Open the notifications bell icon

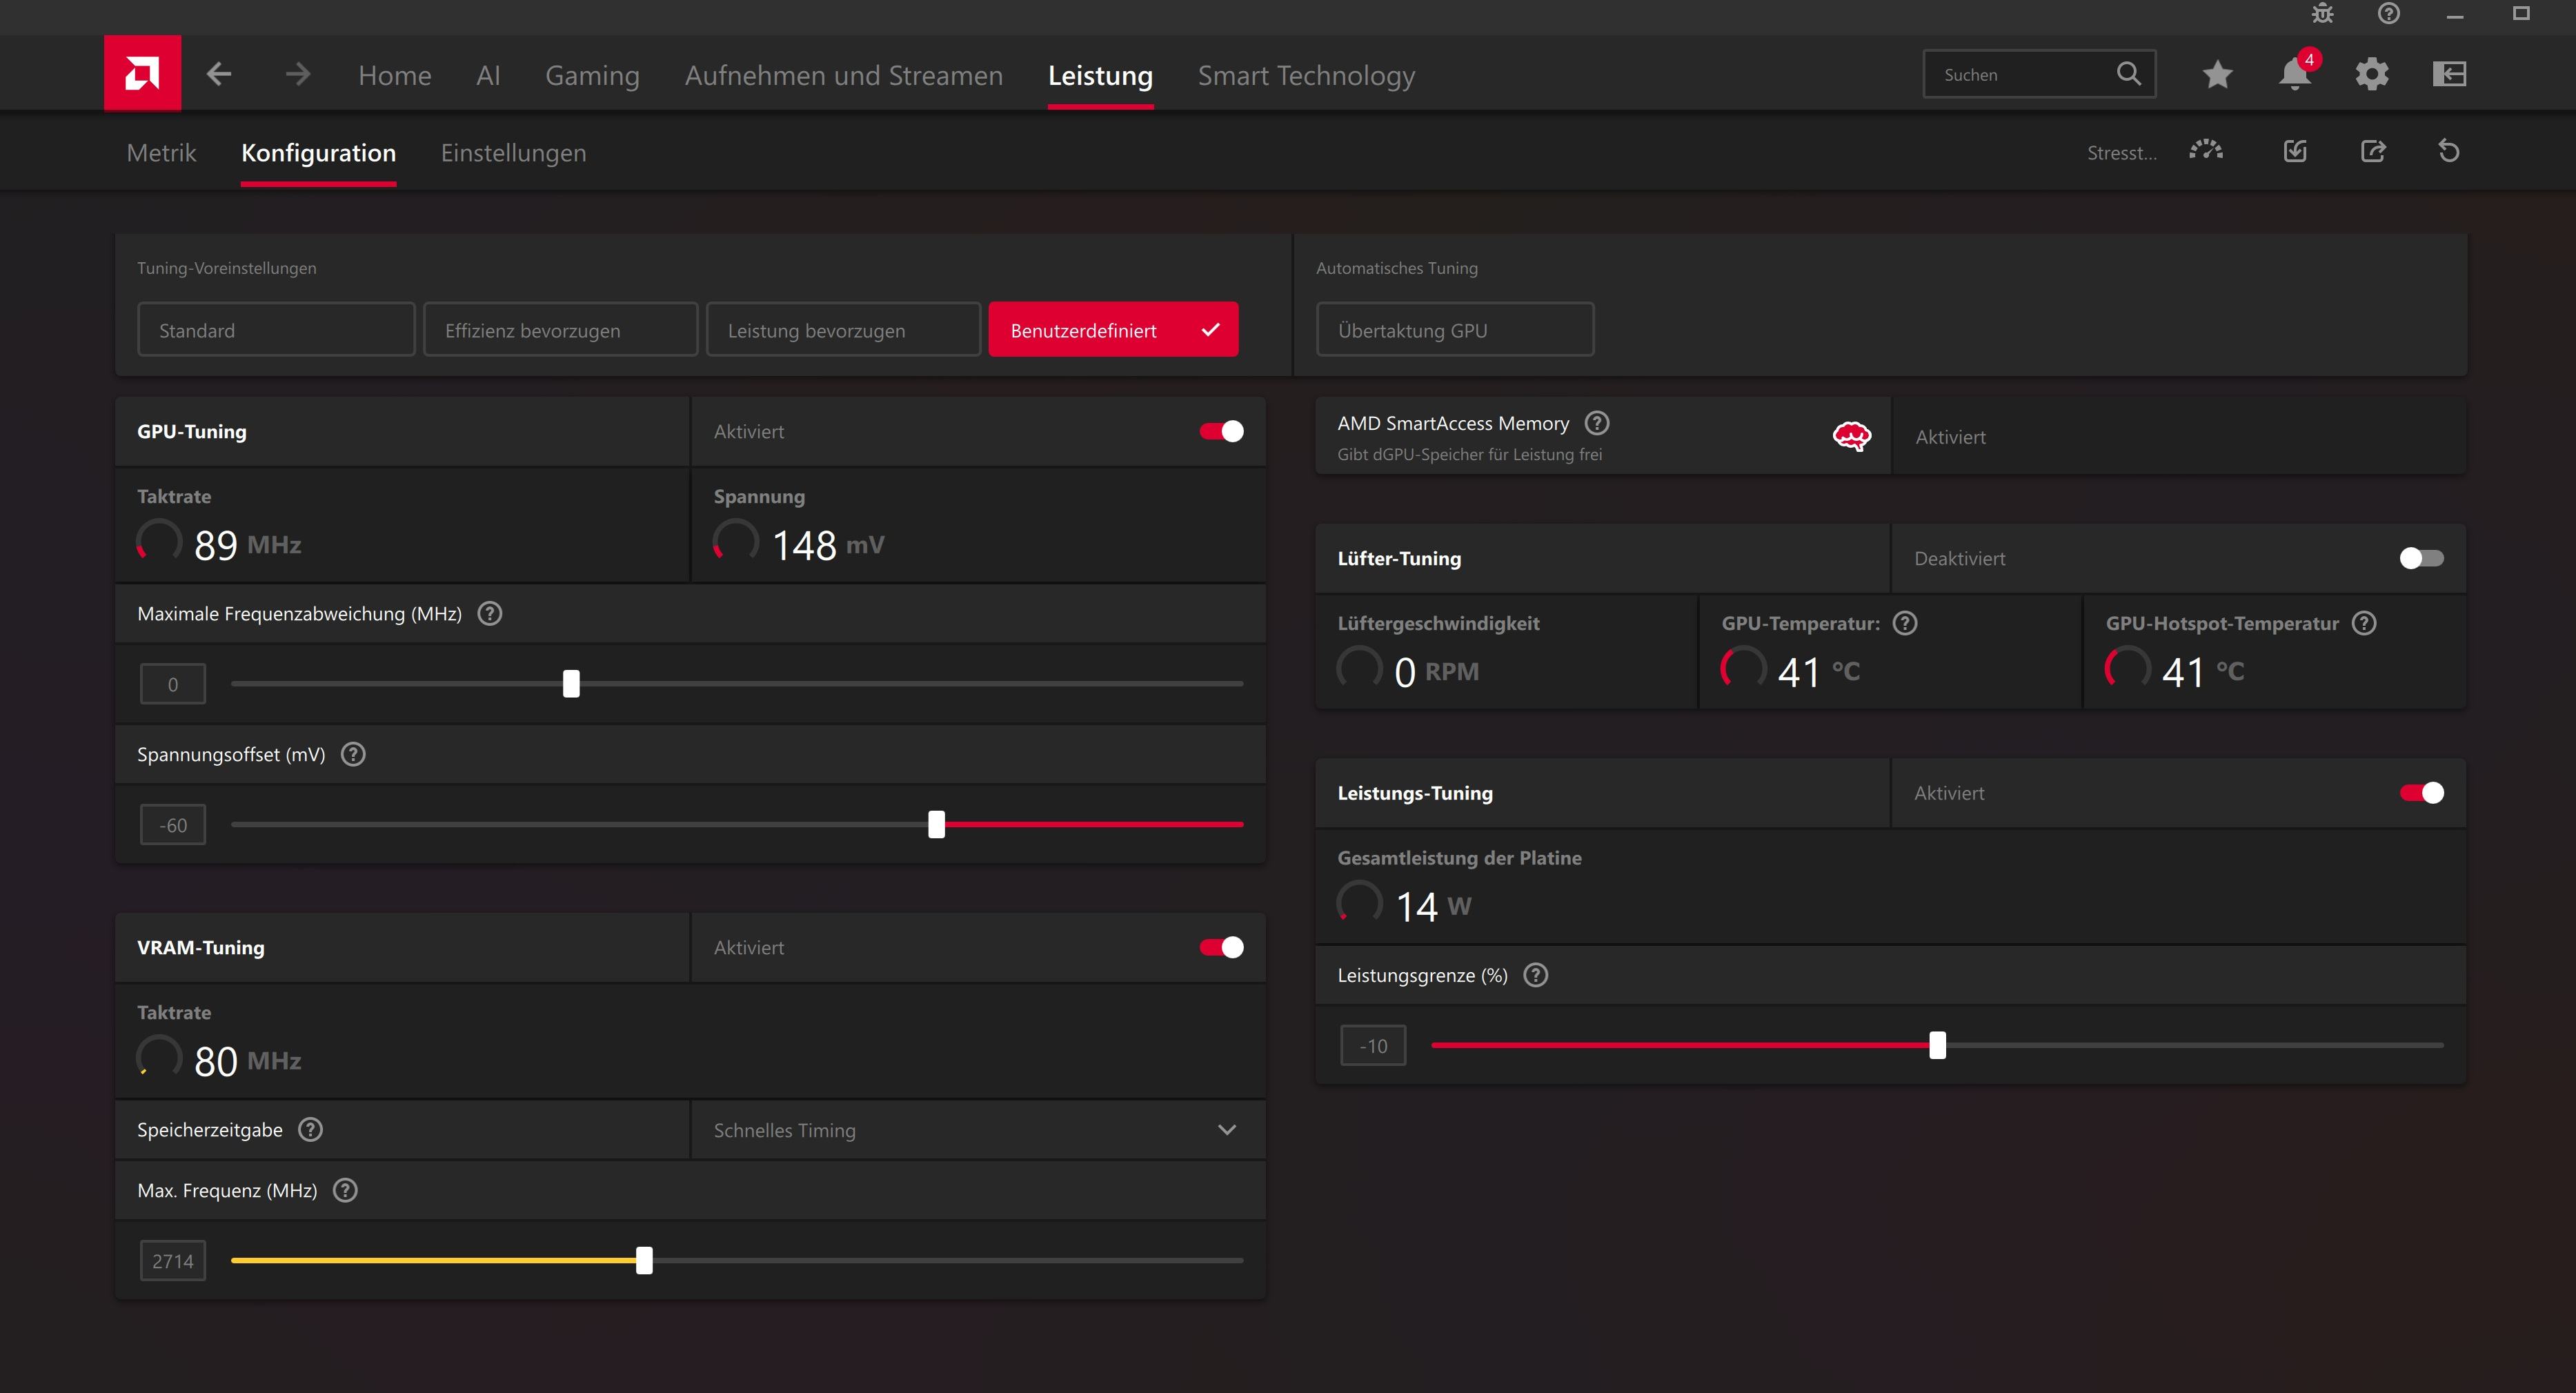2294,74
